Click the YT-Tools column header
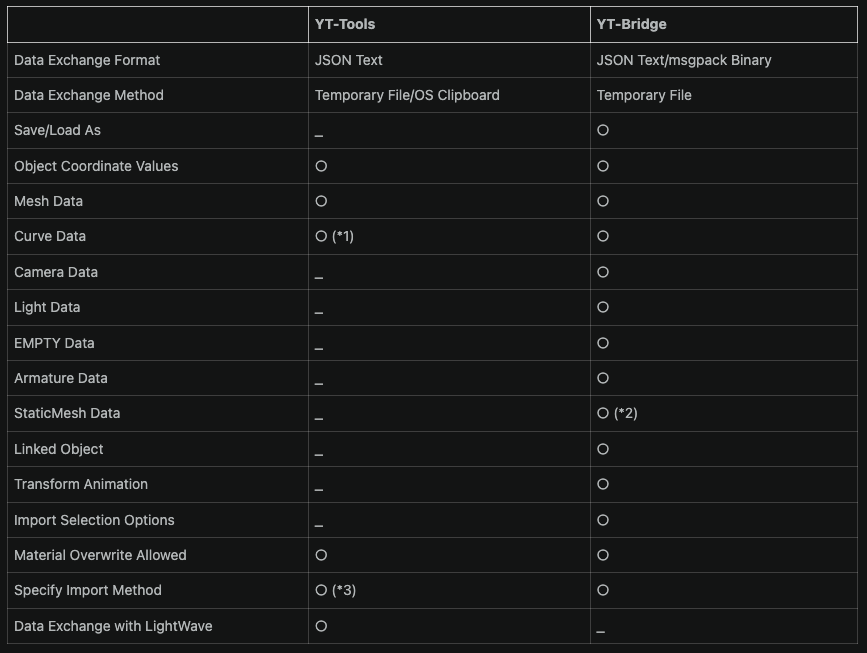The width and height of the screenshot is (867, 653). (344, 24)
